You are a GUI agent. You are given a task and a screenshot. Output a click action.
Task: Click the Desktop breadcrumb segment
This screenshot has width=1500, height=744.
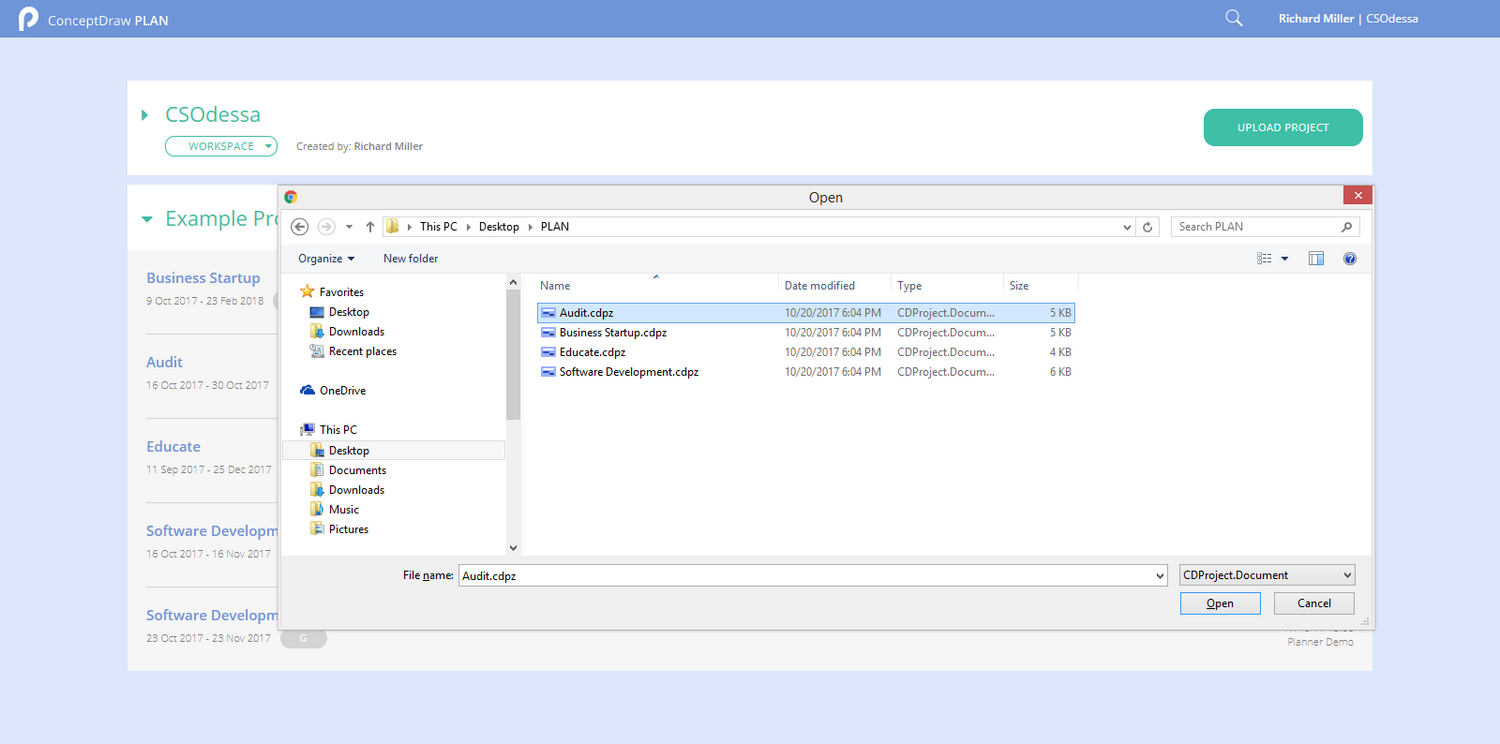coord(499,227)
